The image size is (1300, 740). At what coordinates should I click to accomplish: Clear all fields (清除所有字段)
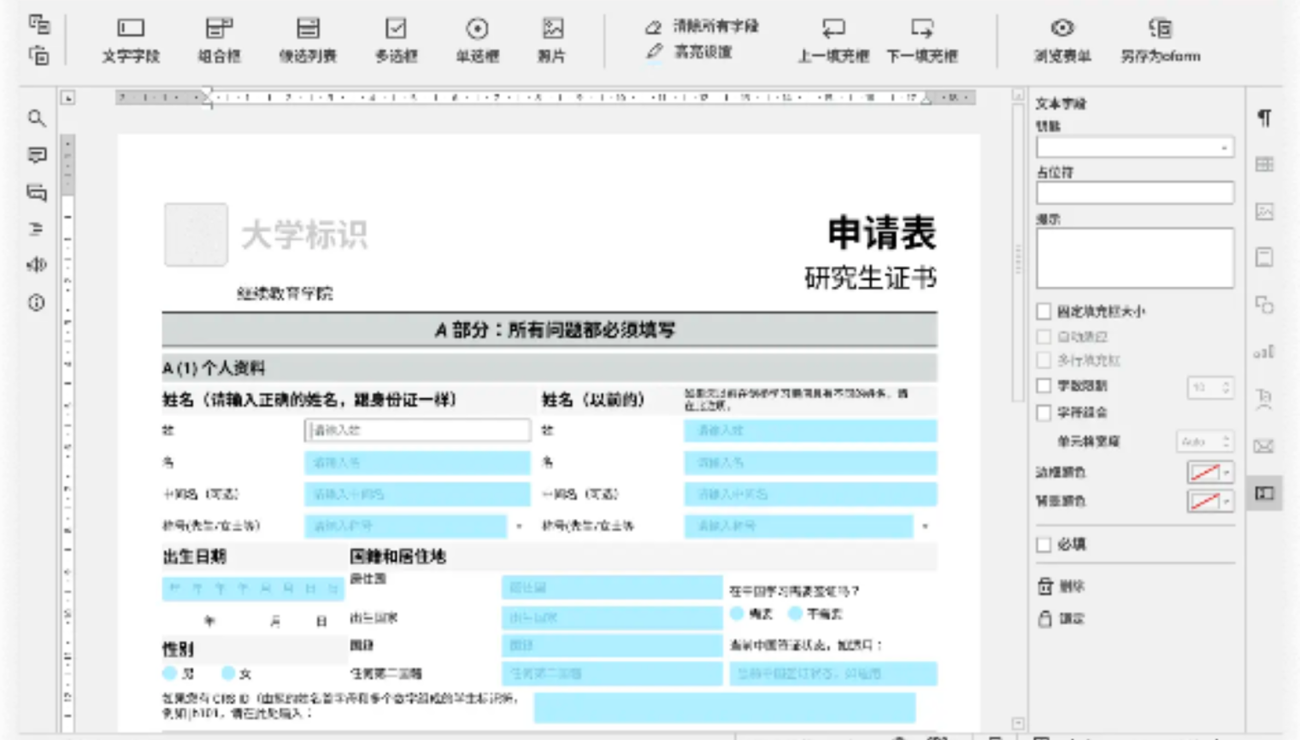coord(704,26)
